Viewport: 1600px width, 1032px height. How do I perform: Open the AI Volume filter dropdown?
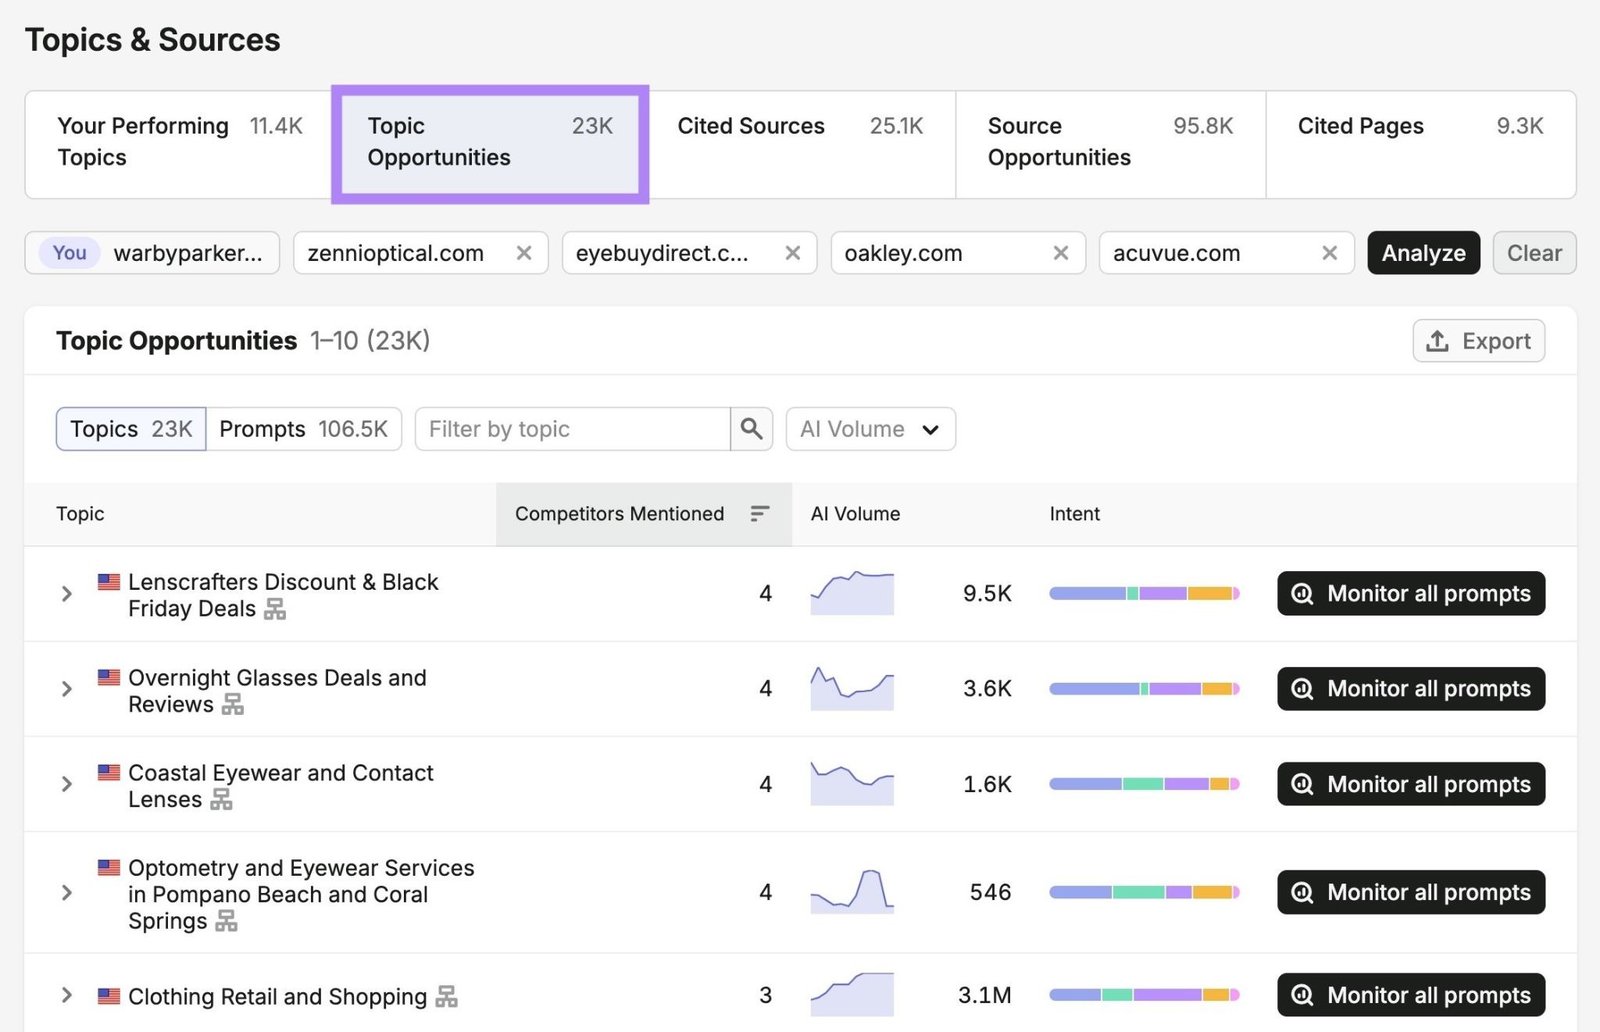[x=870, y=429]
